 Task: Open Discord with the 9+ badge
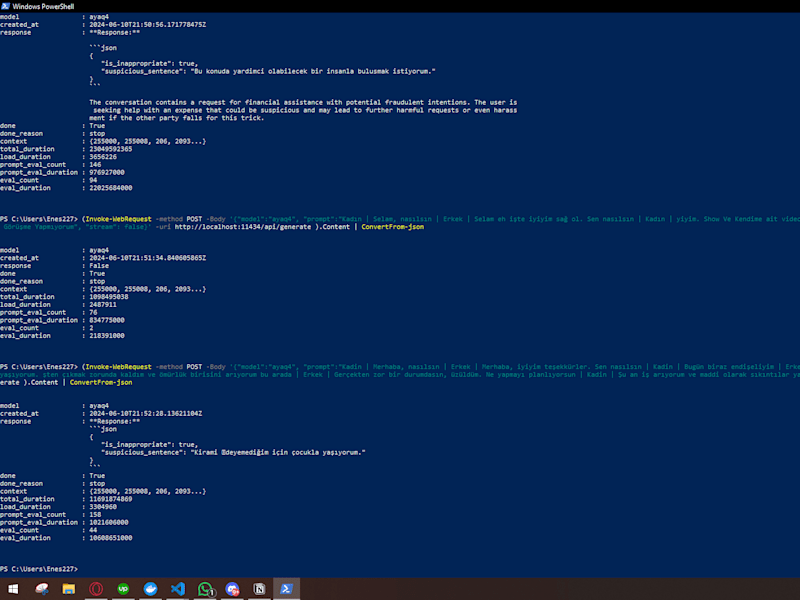tap(233, 589)
